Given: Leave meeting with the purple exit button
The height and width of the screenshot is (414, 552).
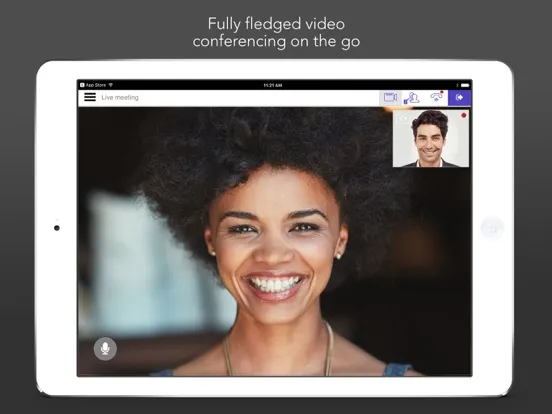Looking at the screenshot, I should (x=459, y=98).
